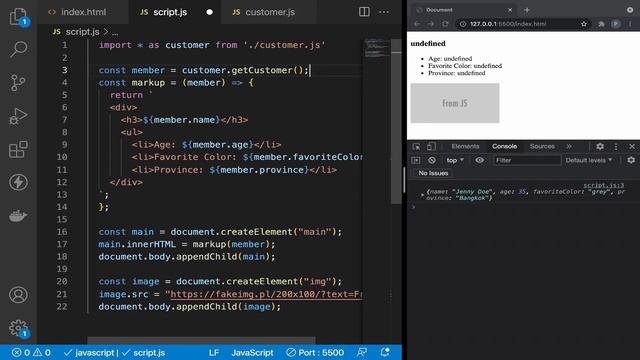Change the JavaScript language mode
This screenshot has height=360, width=640.
click(x=252, y=352)
